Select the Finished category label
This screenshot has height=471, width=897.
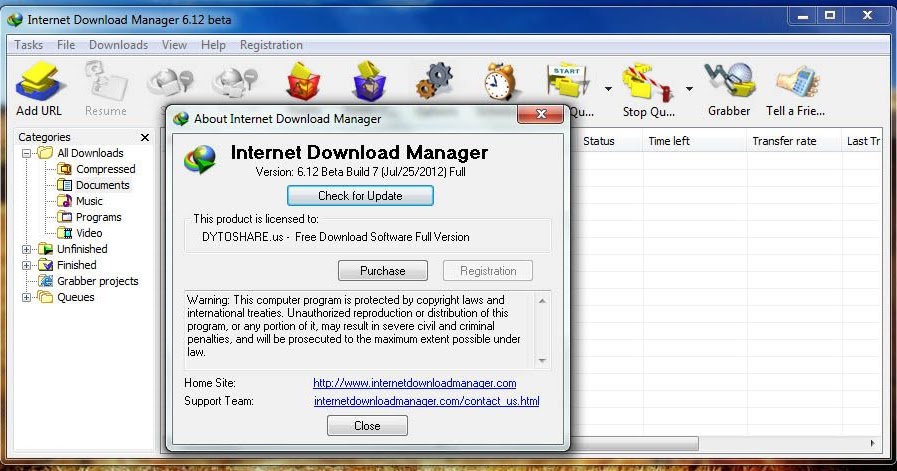coord(77,265)
